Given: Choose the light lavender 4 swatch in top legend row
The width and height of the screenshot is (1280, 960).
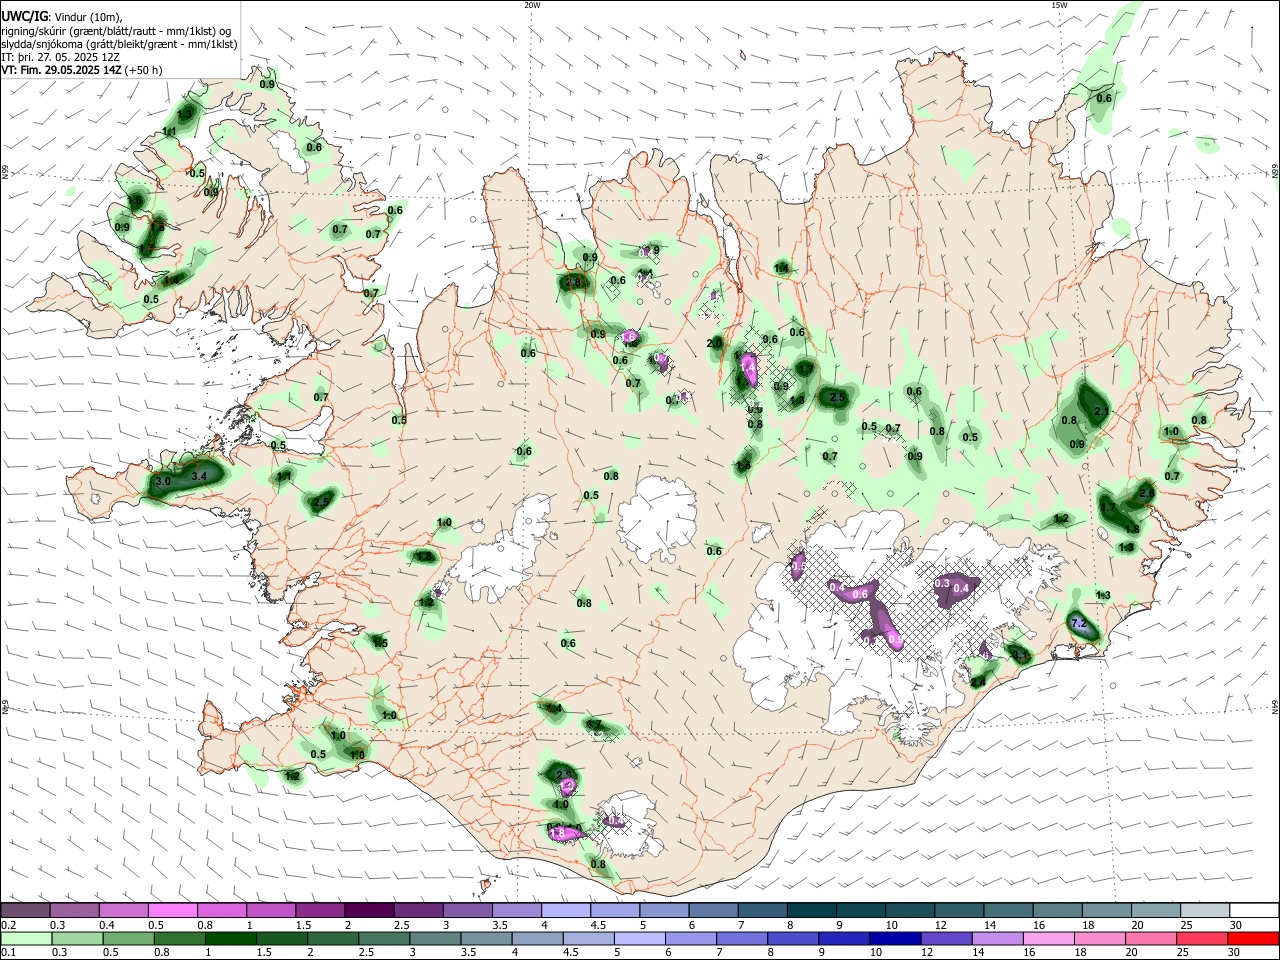Looking at the screenshot, I should tap(565, 911).
